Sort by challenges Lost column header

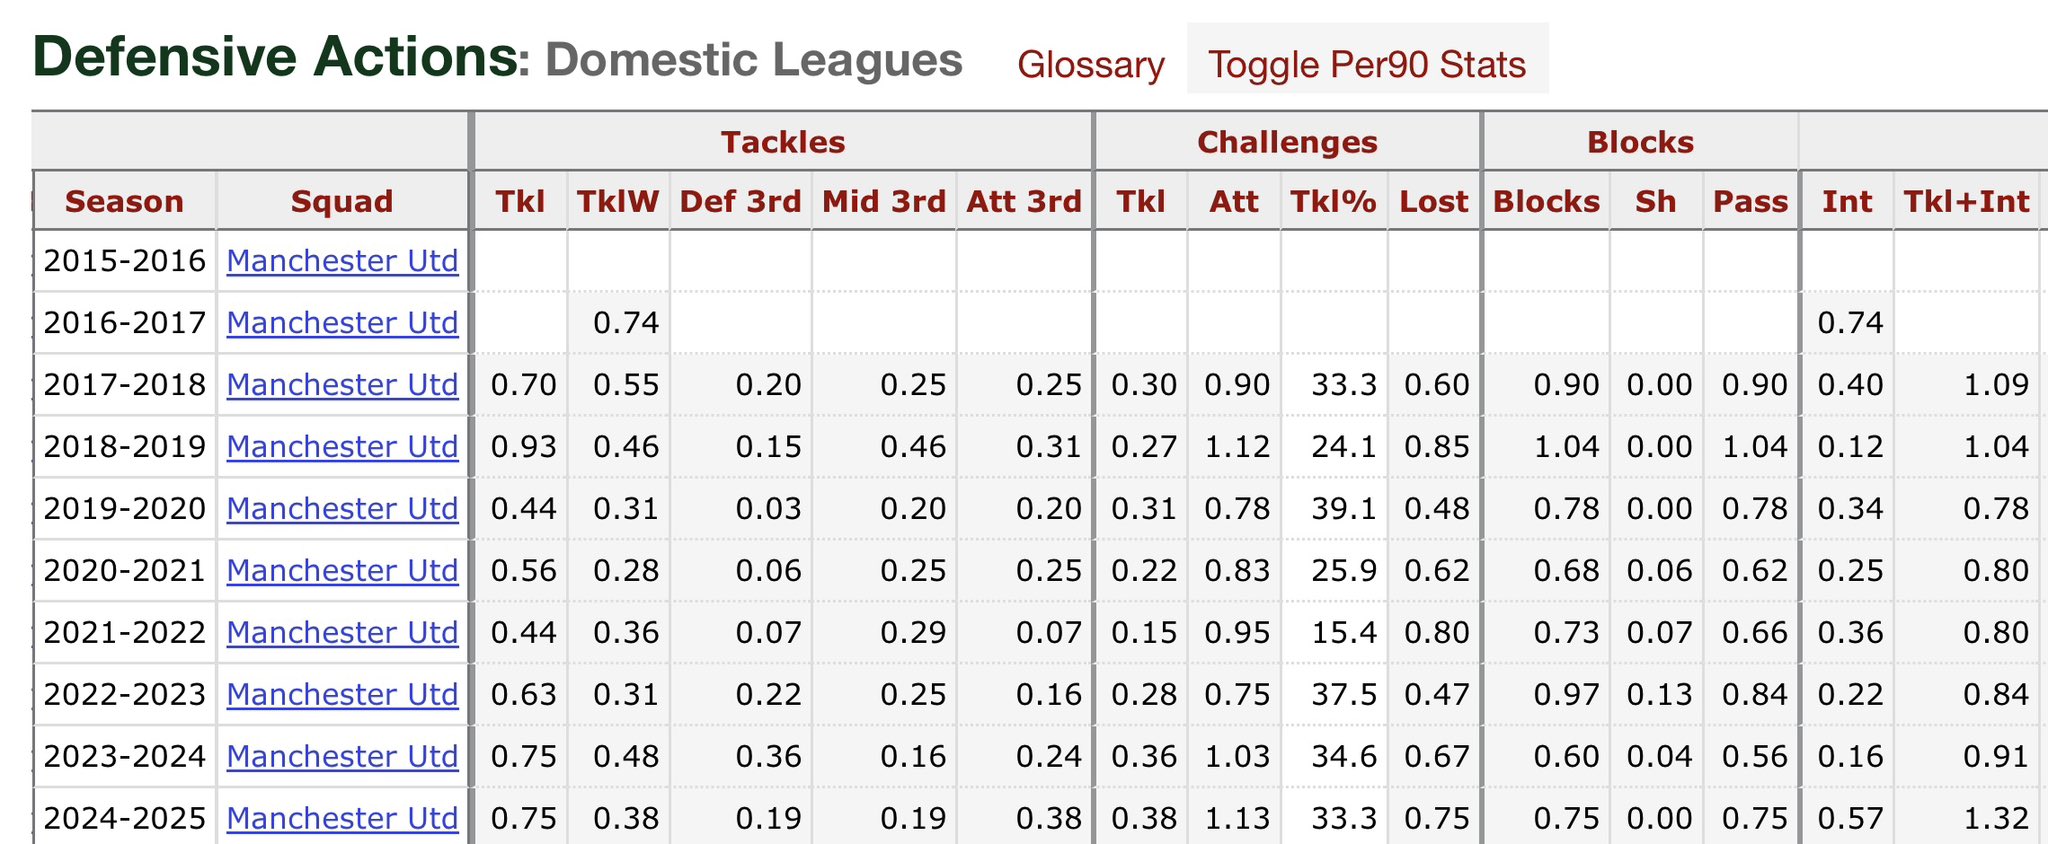point(1434,201)
